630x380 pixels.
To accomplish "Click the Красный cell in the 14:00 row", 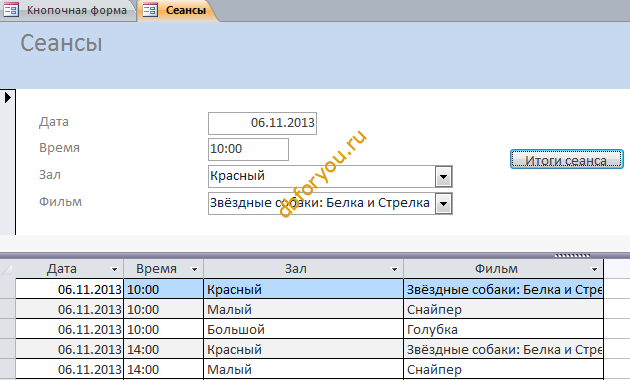I will 303,349.
